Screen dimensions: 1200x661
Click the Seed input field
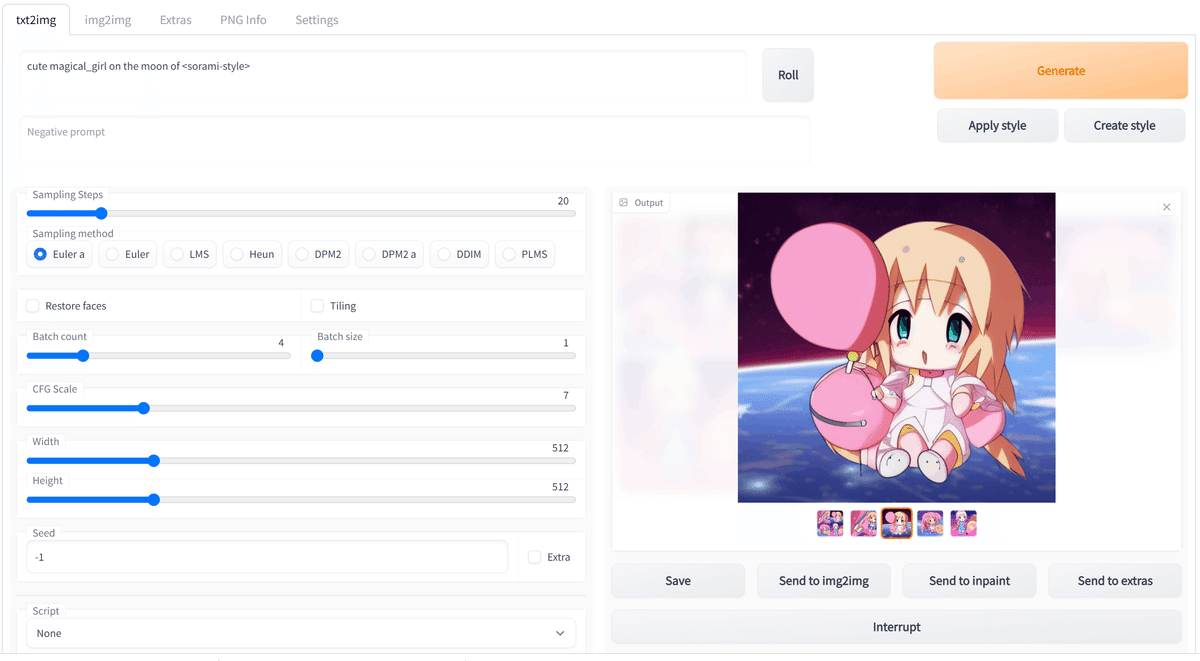pyautogui.click(x=267, y=557)
